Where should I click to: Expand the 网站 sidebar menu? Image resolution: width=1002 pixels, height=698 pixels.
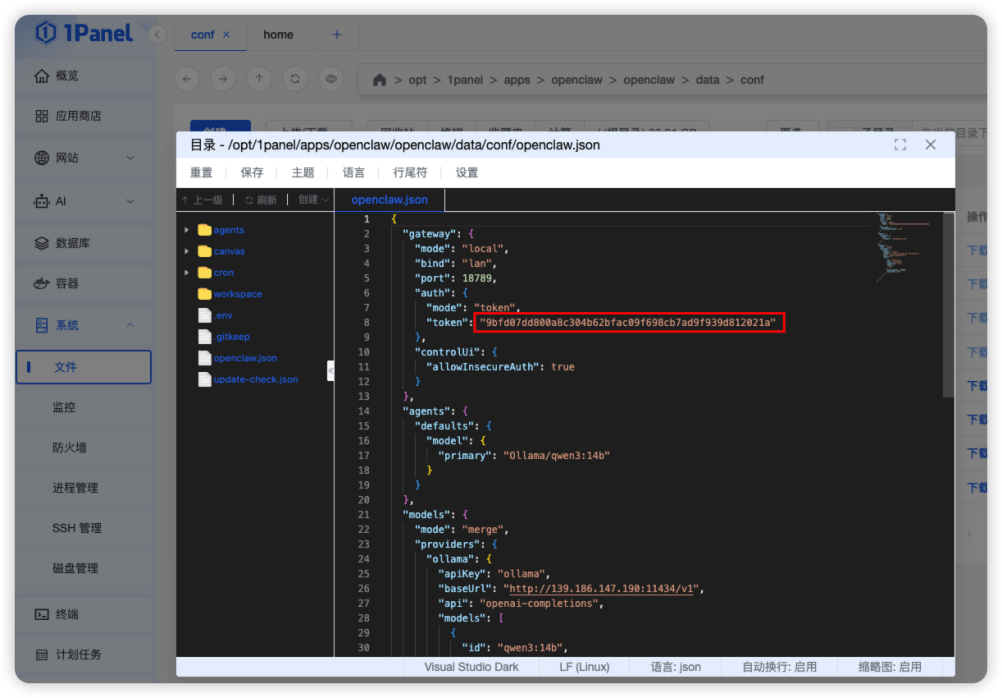pyautogui.click(x=84, y=157)
